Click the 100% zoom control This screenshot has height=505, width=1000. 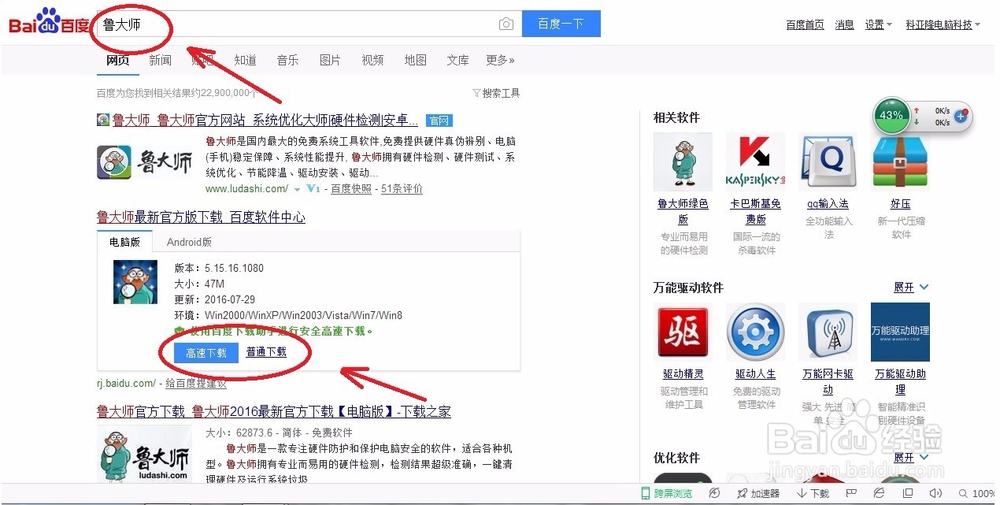(977, 494)
